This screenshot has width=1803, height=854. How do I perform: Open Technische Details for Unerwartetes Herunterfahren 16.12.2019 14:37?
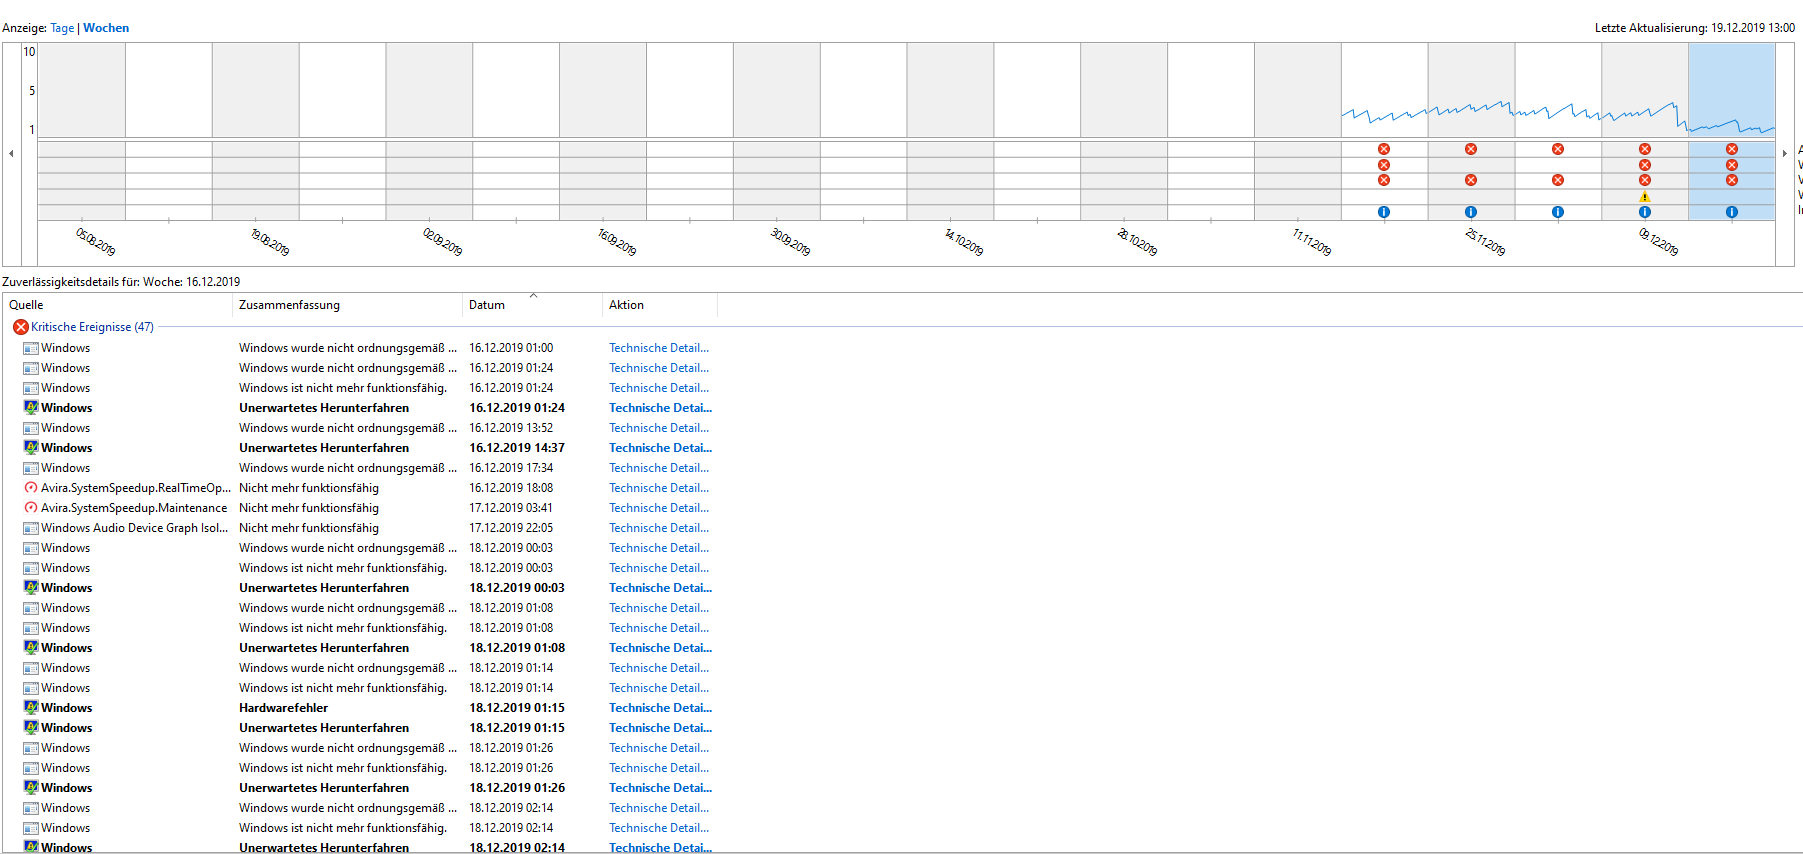click(x=660, y=448)
